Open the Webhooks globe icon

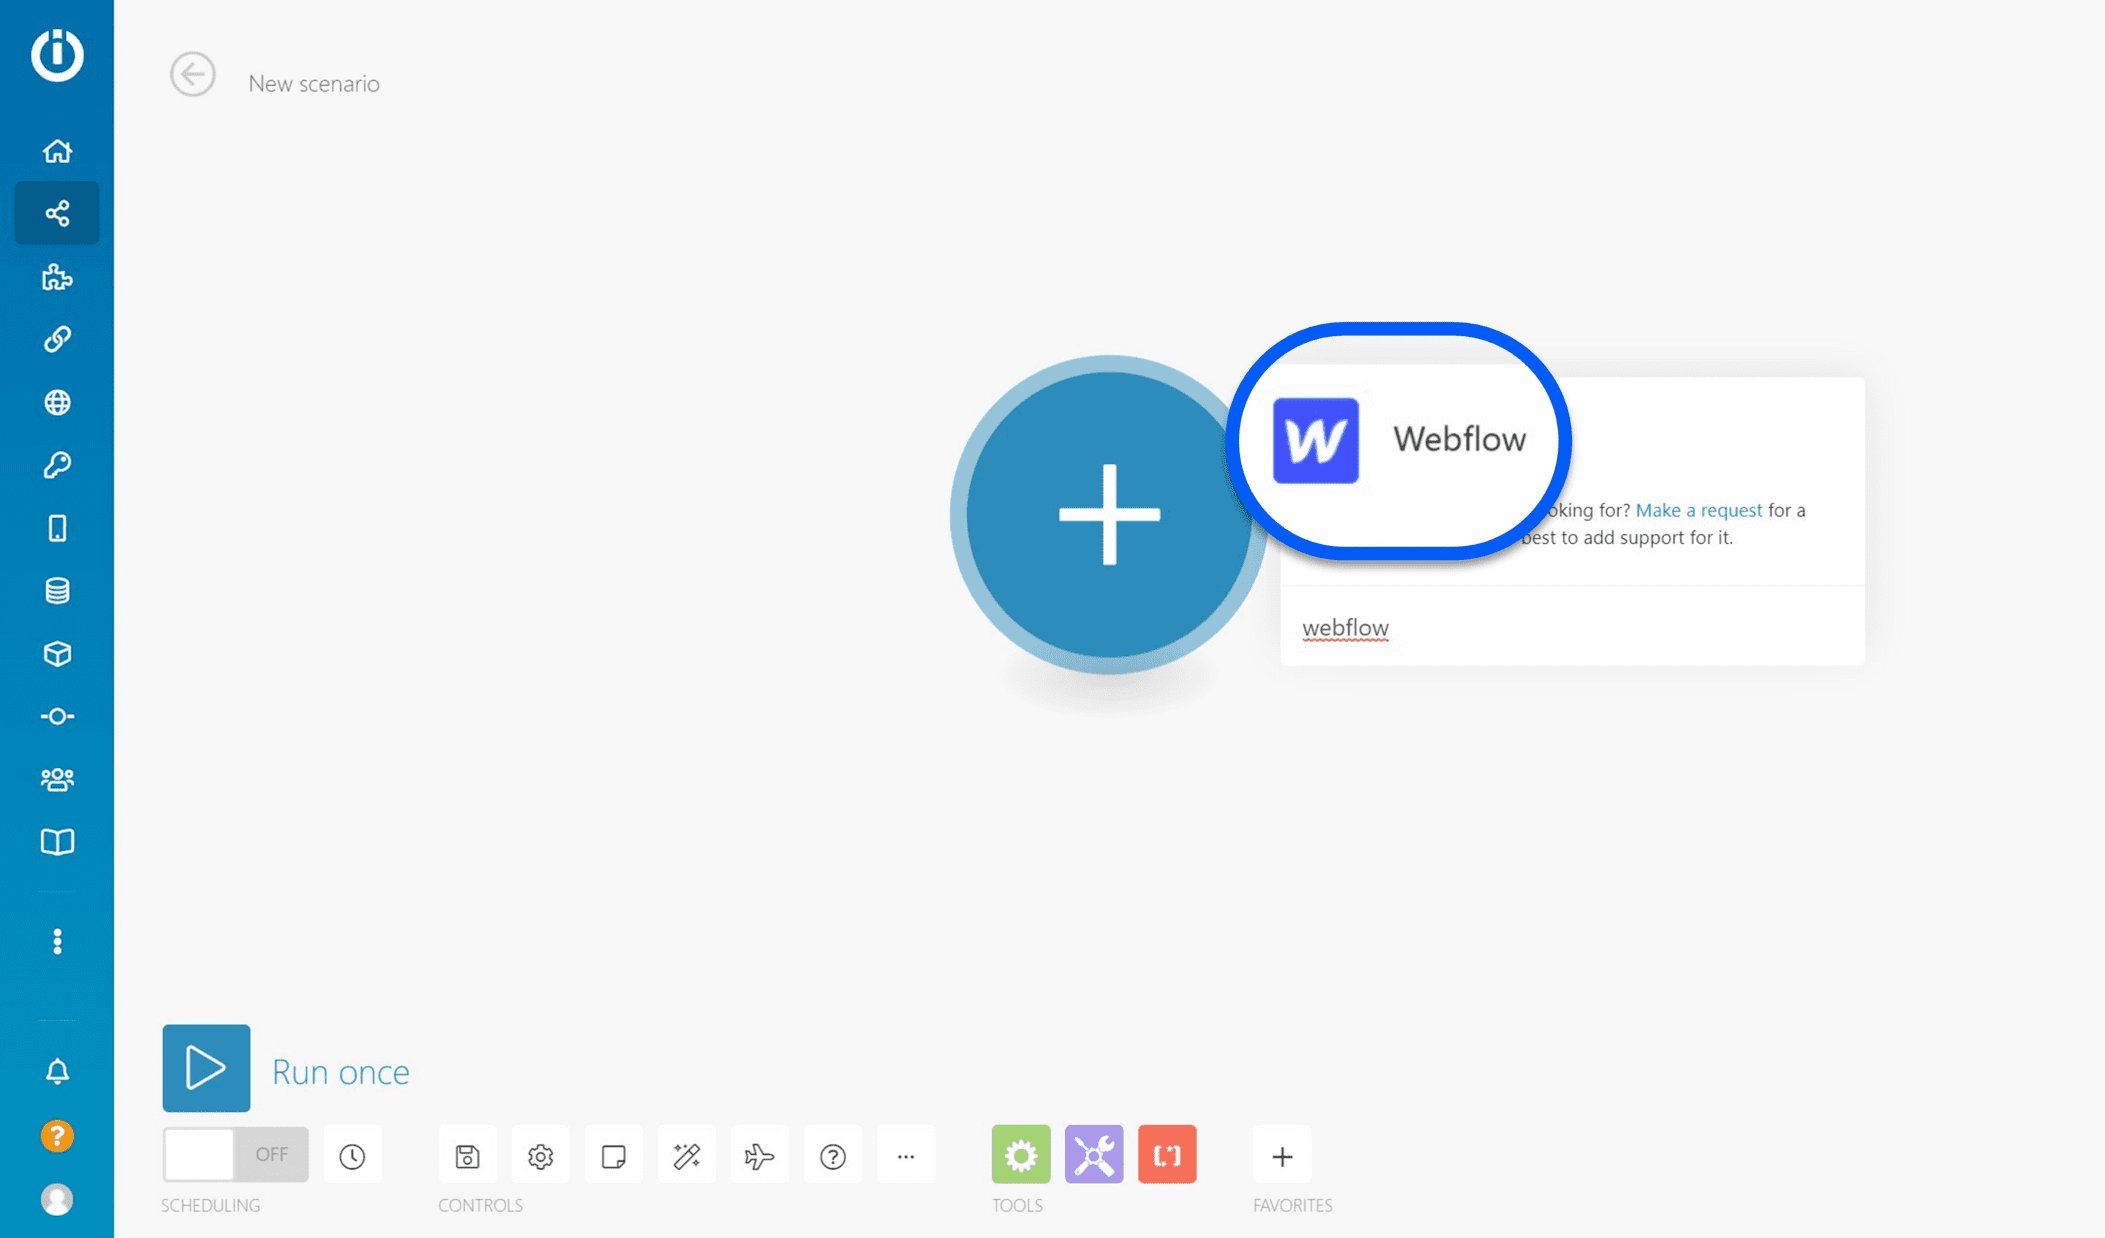(x=57, y=402)
